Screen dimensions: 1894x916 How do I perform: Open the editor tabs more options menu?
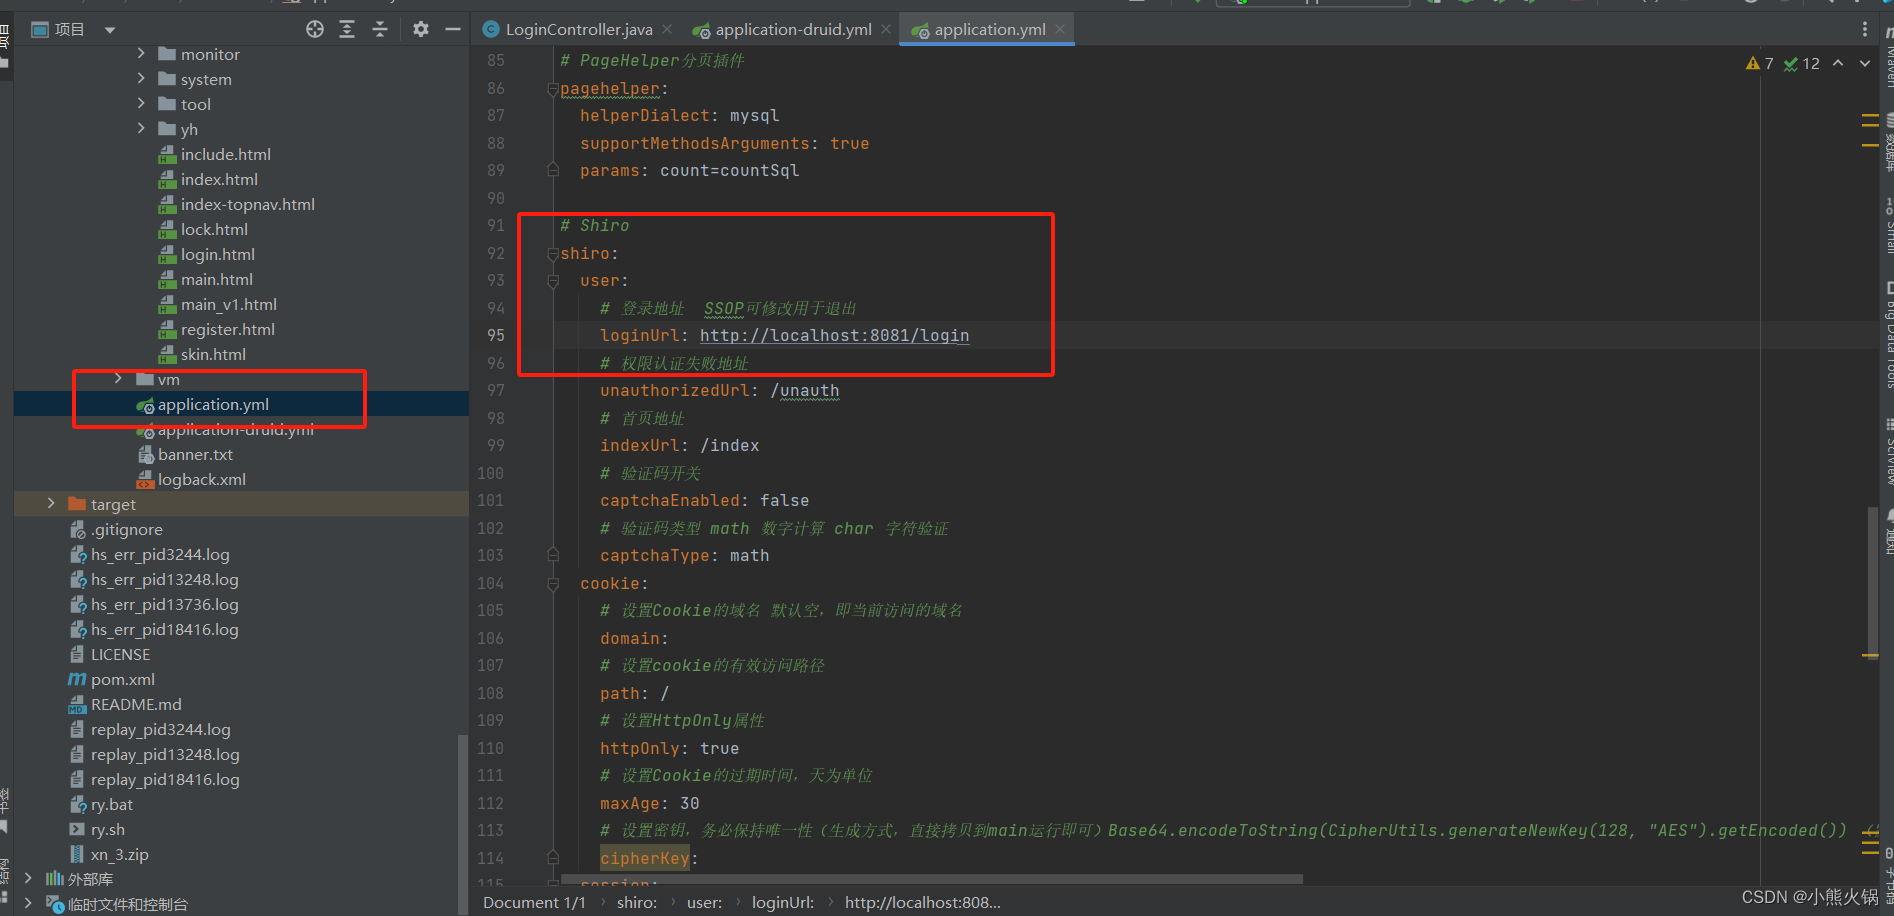pyautogui.click(x=1864, y=30)
